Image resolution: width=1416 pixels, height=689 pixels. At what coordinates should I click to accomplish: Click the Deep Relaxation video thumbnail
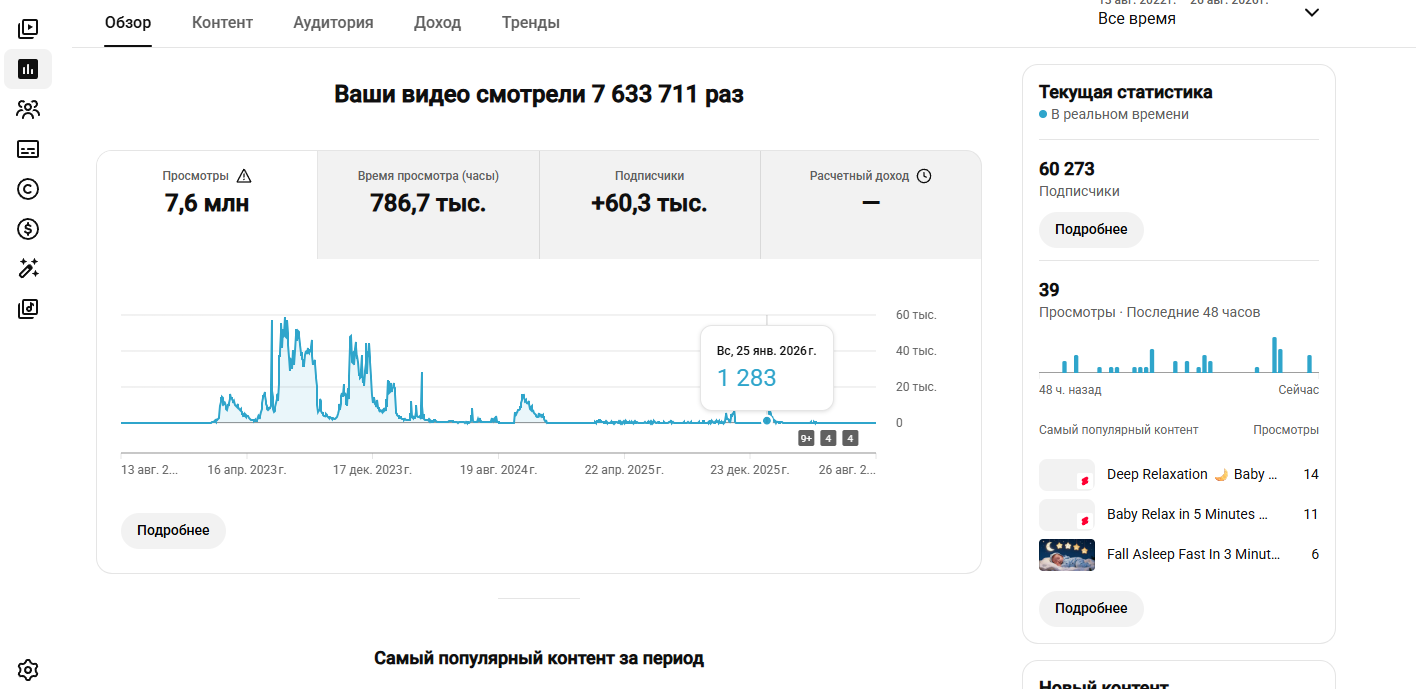click(1067, 475)
